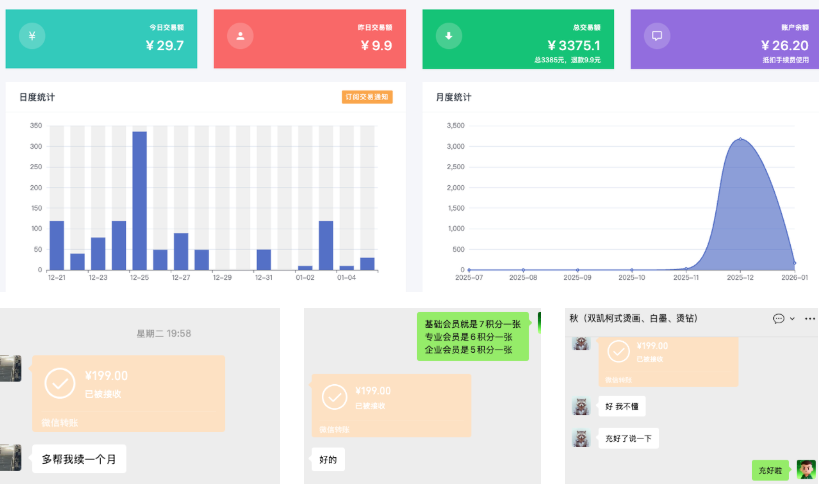Screen dimensions: 827x489
Task: Click the yen icon on today's transactions card
Action: point(32,36)
